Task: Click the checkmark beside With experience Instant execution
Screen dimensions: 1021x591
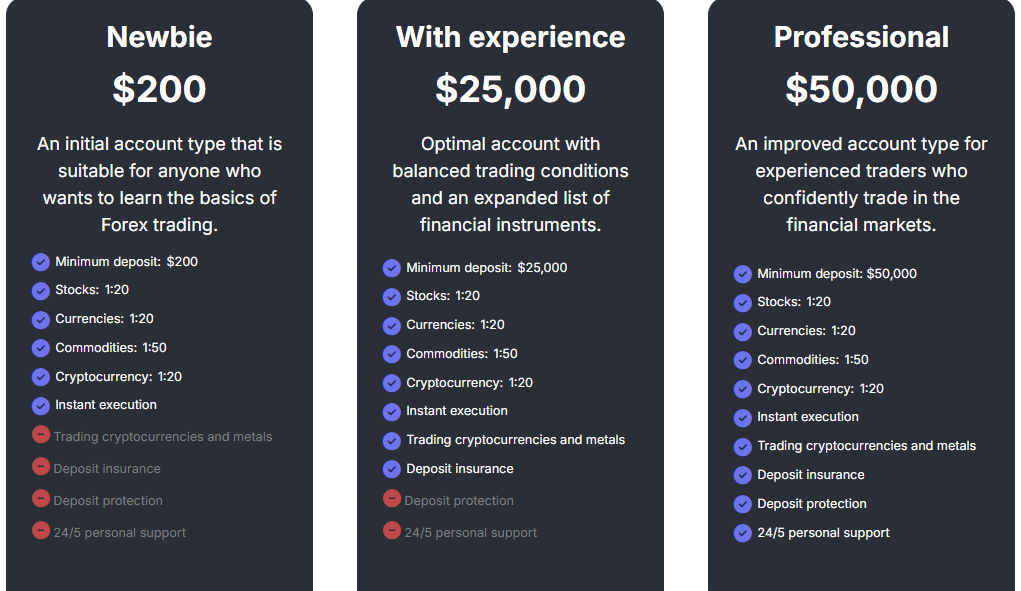Action: 391,412
